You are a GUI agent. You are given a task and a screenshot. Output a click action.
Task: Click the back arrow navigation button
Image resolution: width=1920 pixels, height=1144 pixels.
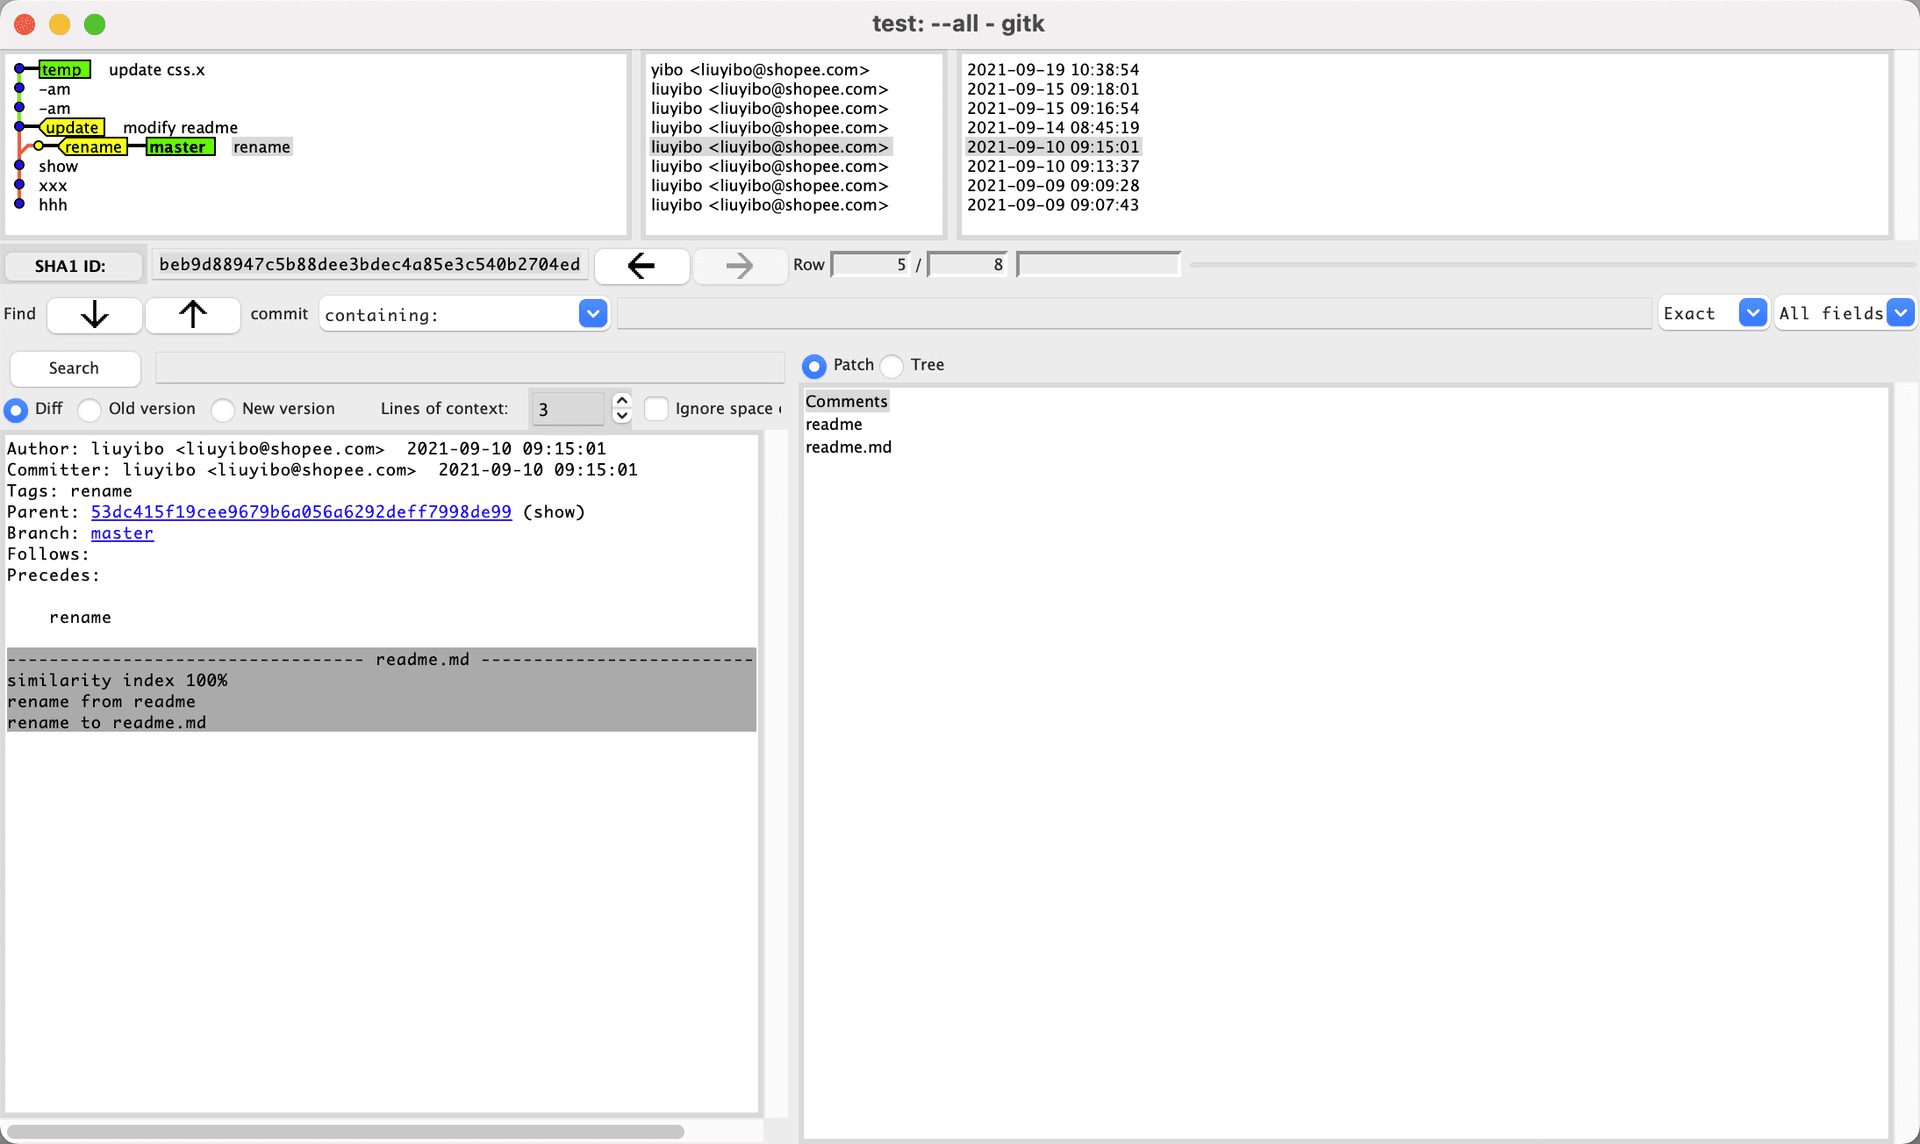(641, 266)
